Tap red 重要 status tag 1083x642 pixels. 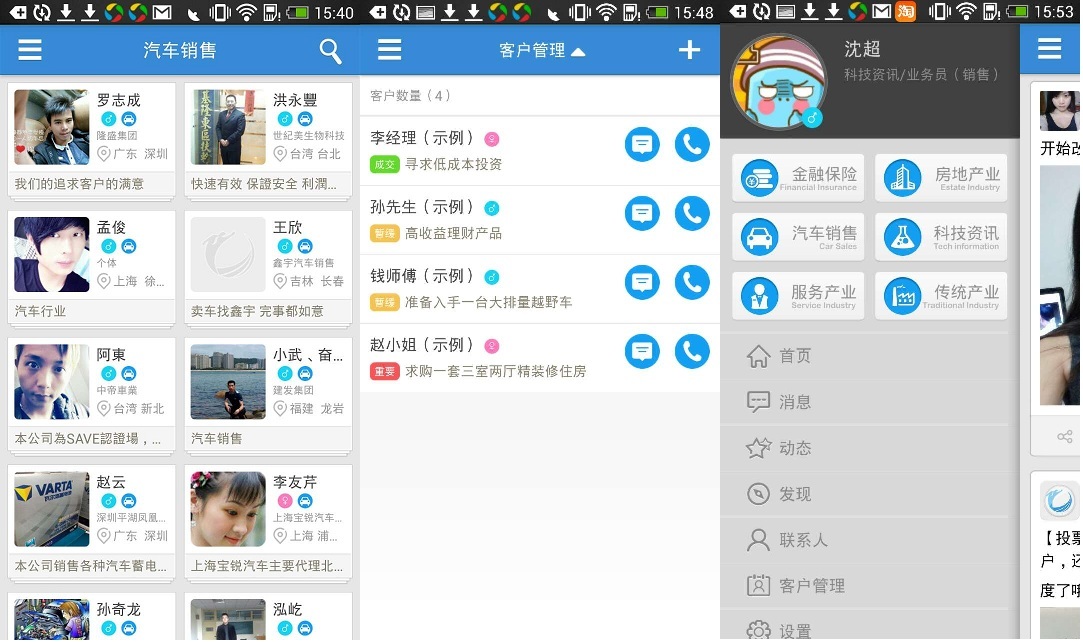(x=385, y=371)
